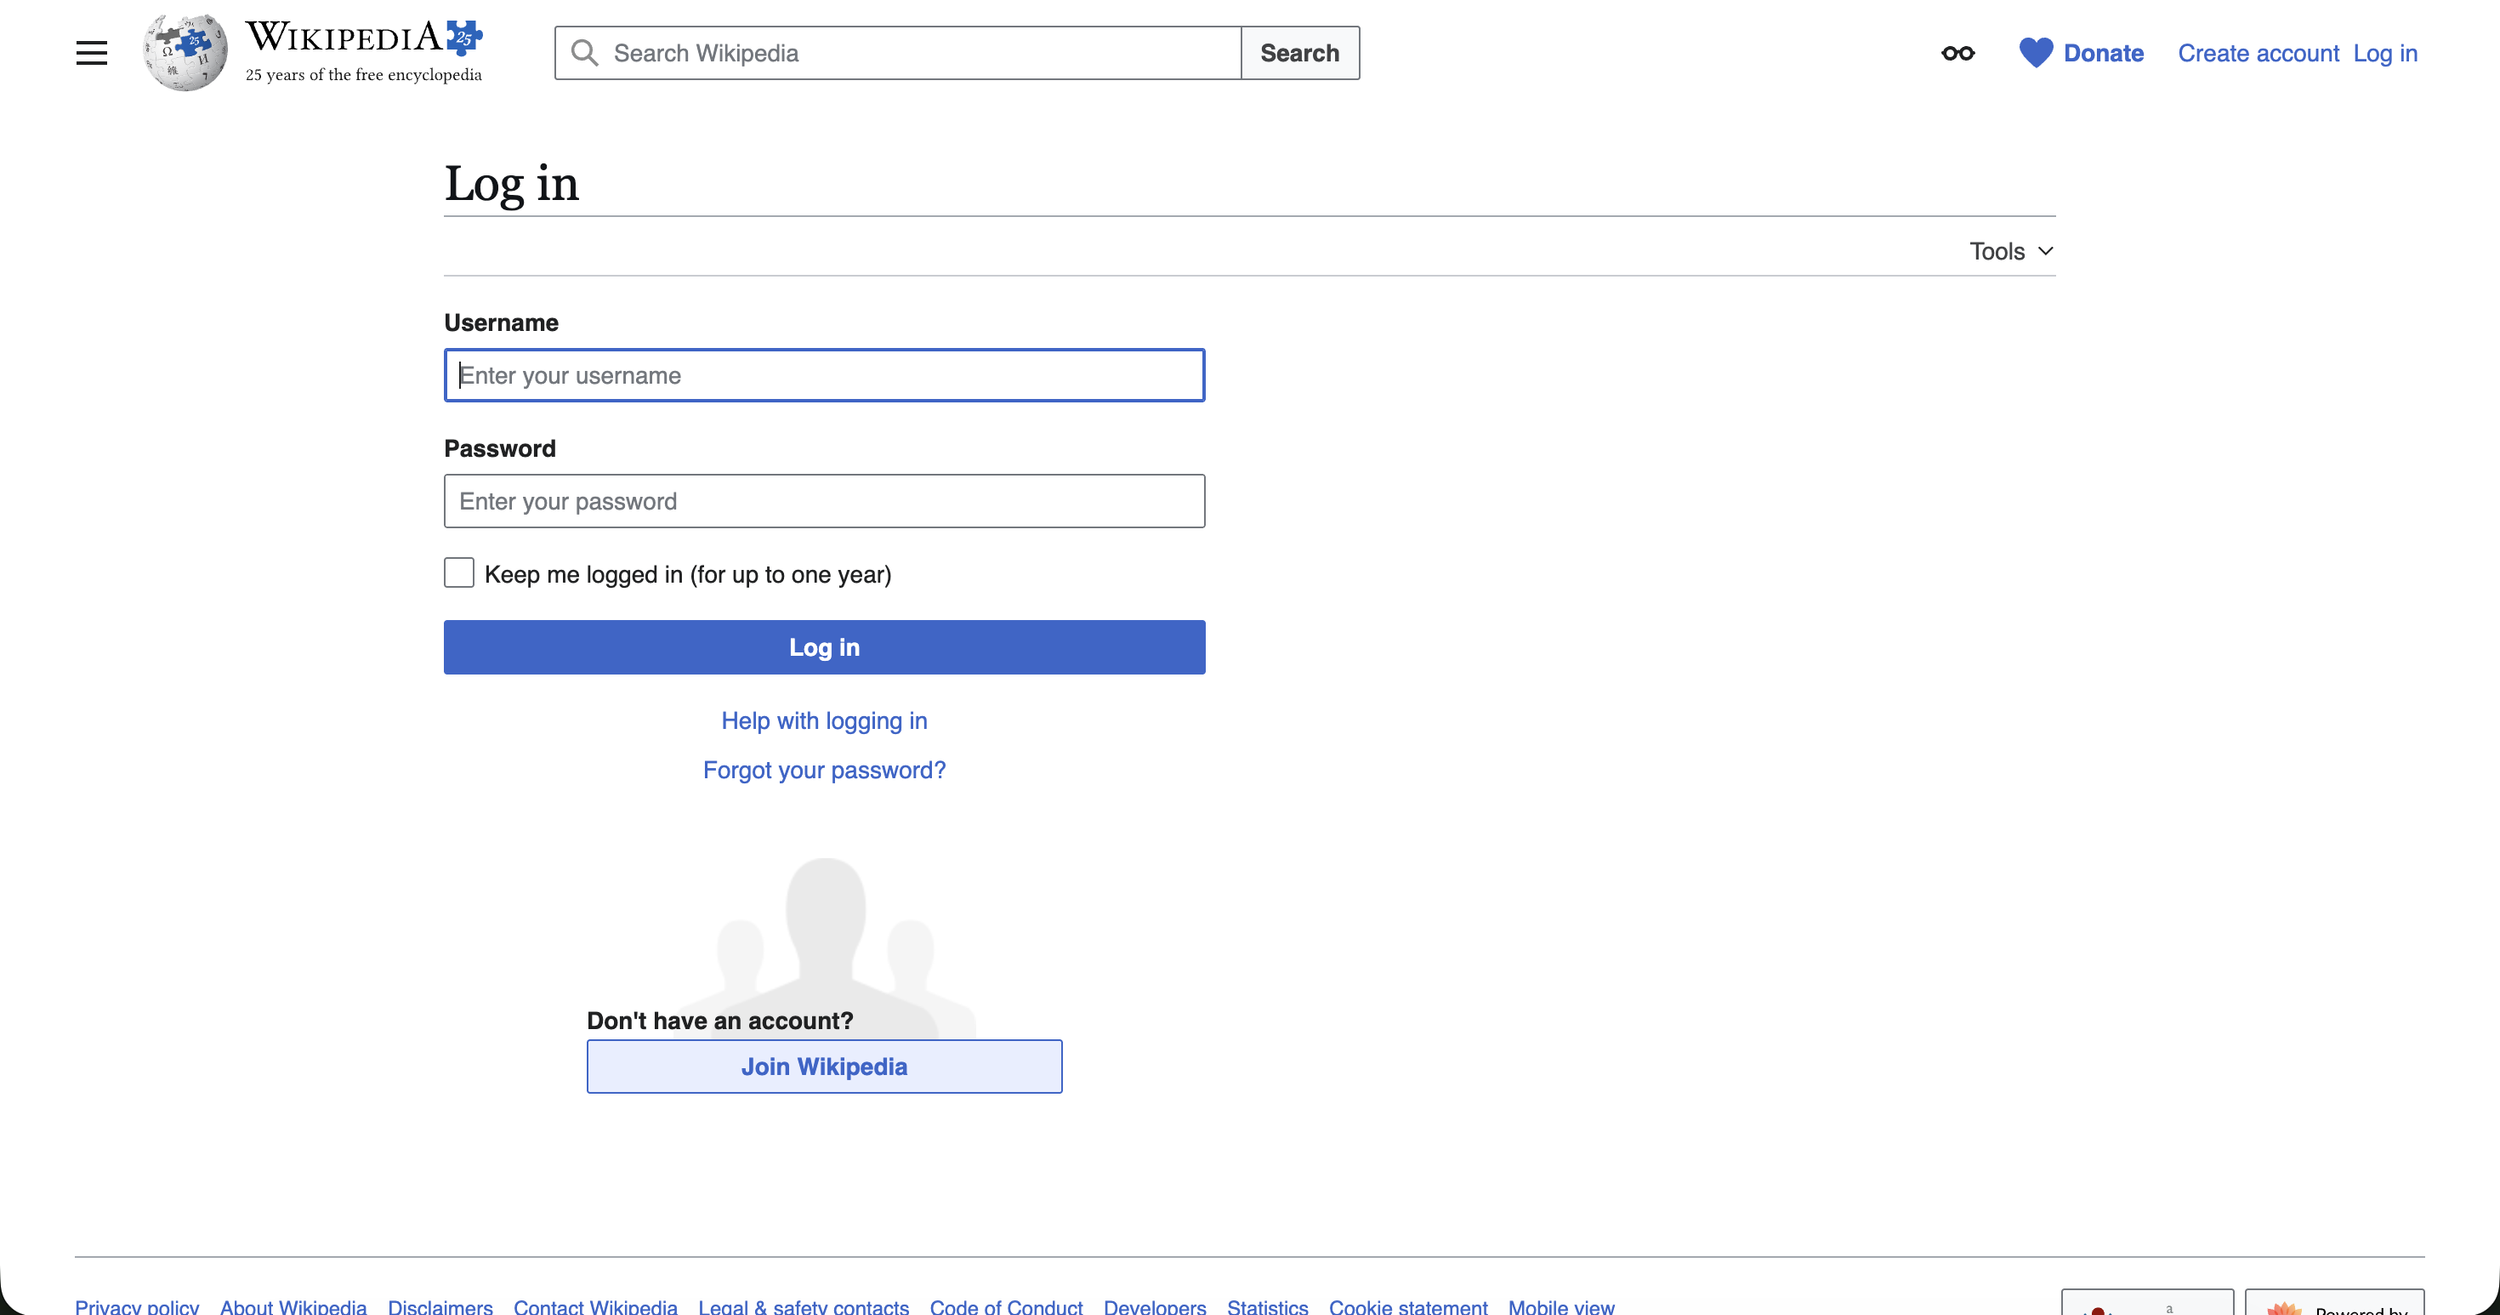
Task: Click the Wikipedia globe logo
Action: point(185,53)
